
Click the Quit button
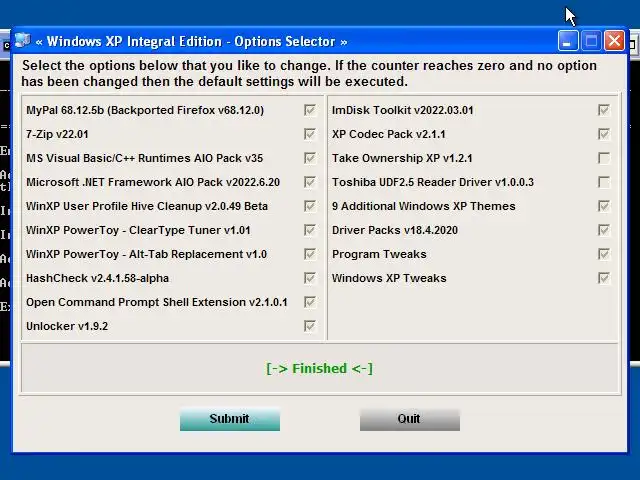tap(410, 419)
